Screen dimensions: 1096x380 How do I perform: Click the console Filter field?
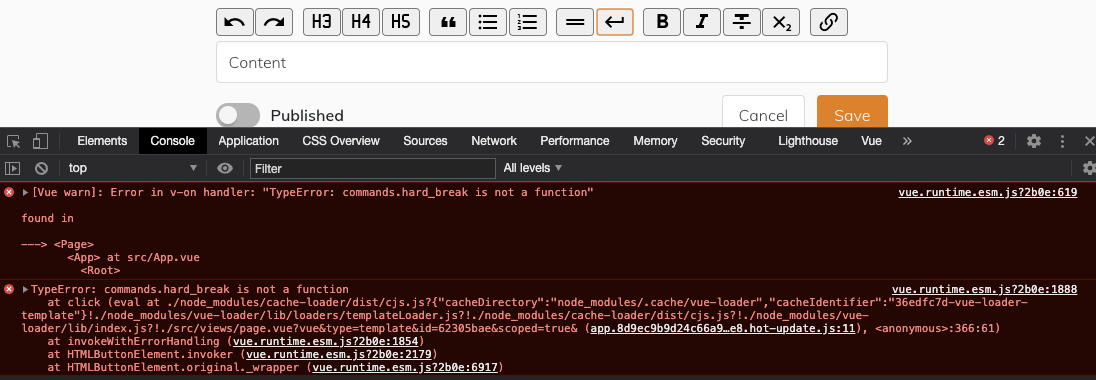373,168
